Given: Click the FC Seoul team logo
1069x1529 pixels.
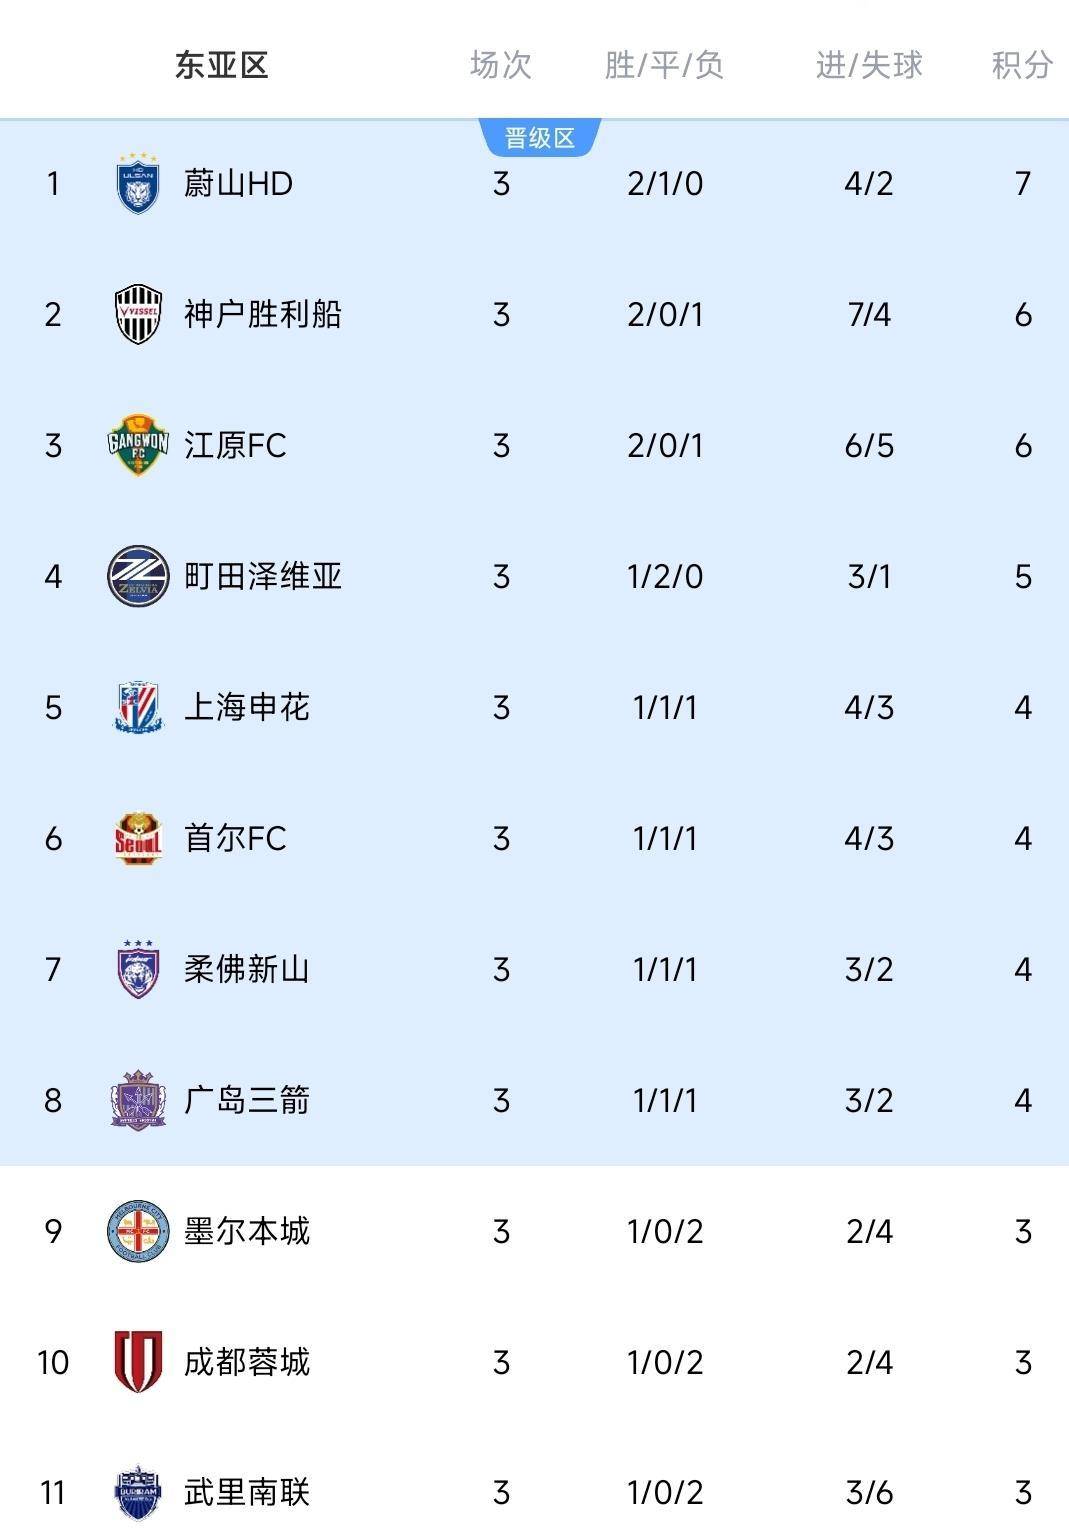Looking at the screenshot, I should pos(138,838).
